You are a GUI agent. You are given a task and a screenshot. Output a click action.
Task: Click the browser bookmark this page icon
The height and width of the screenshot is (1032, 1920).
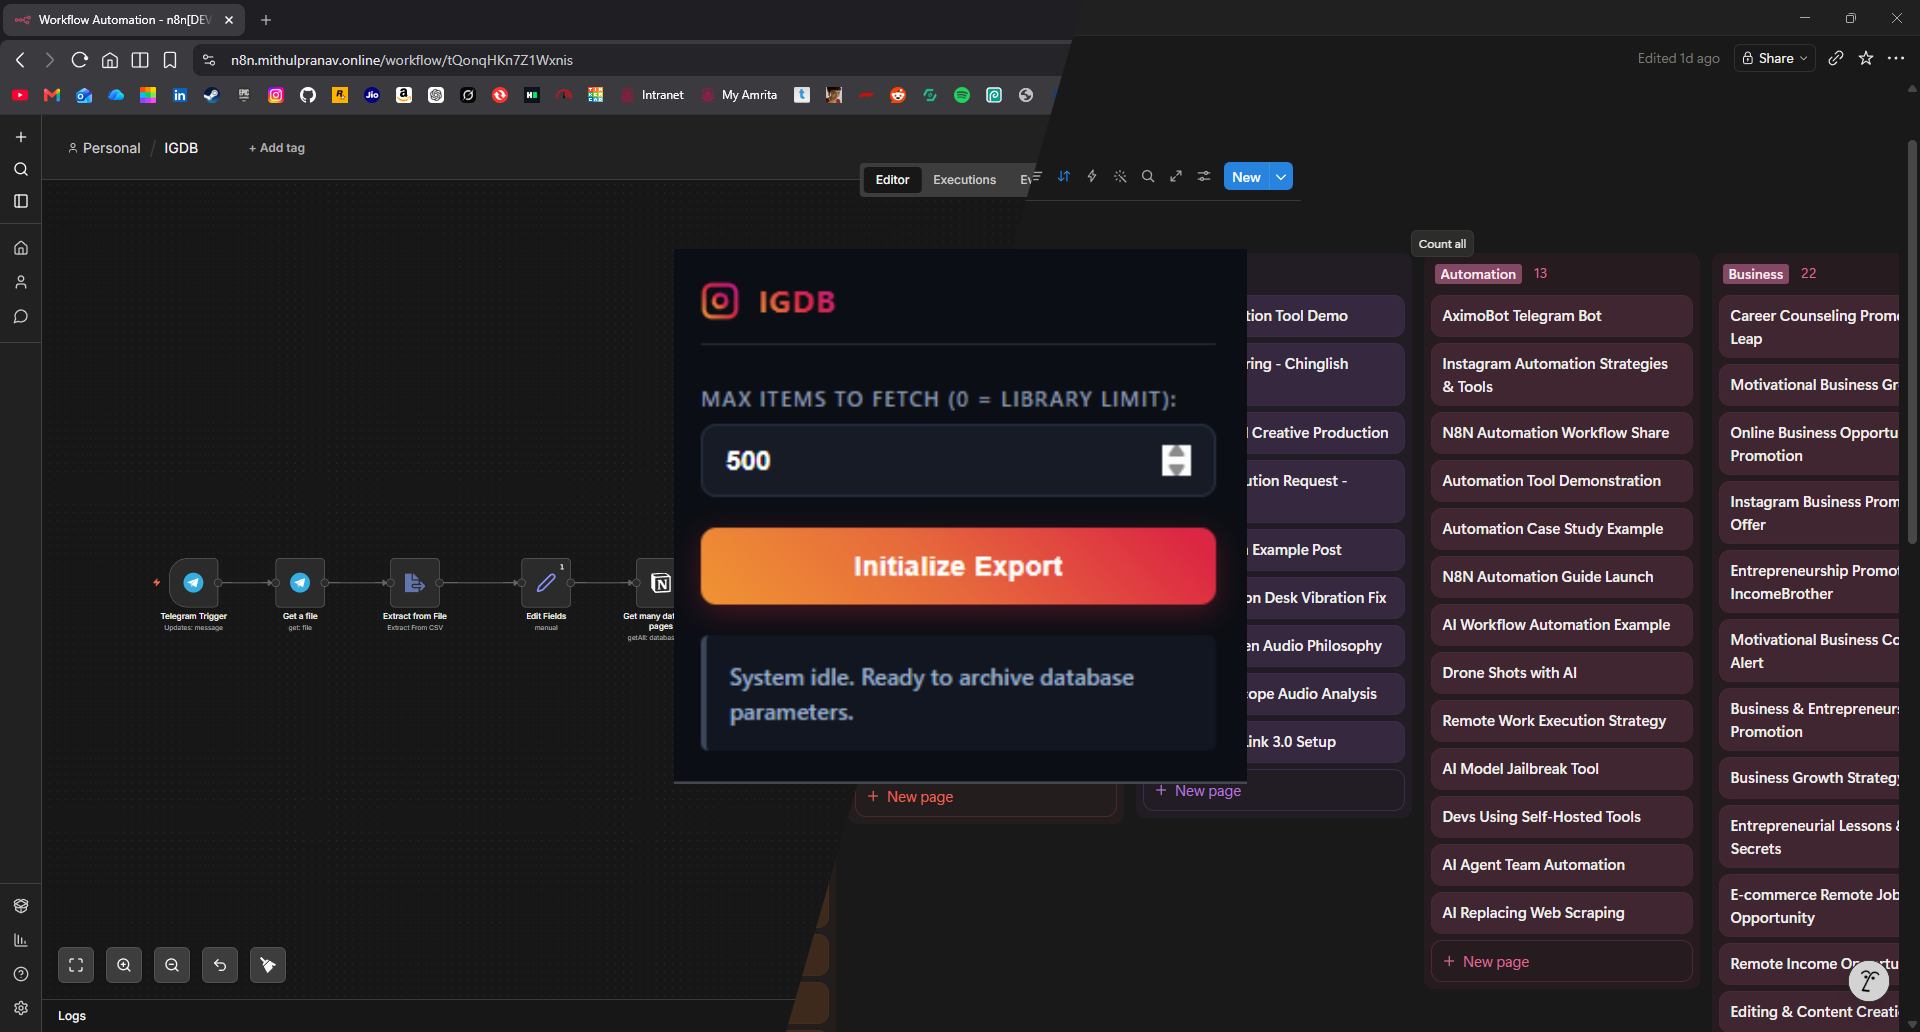tap(170, 60)
